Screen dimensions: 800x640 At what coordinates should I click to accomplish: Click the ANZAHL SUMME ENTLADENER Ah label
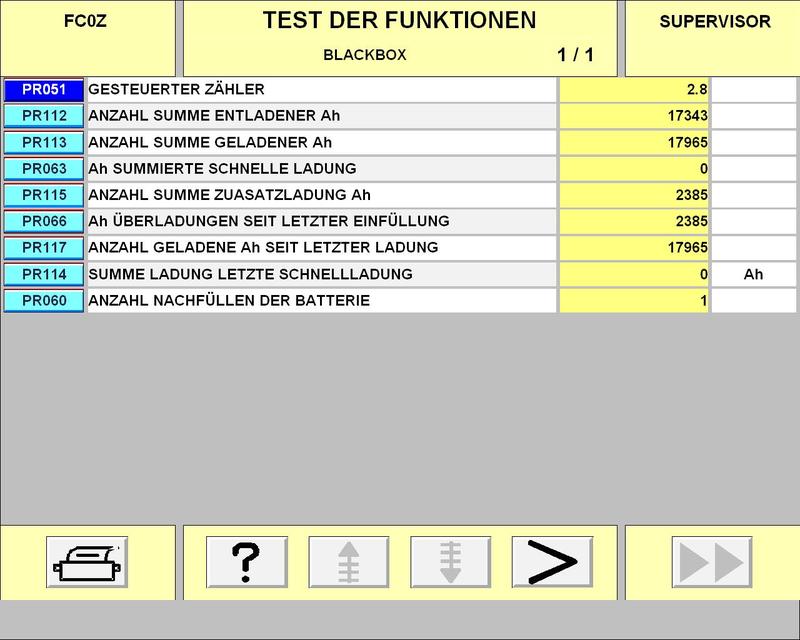(x=320, y=116)
